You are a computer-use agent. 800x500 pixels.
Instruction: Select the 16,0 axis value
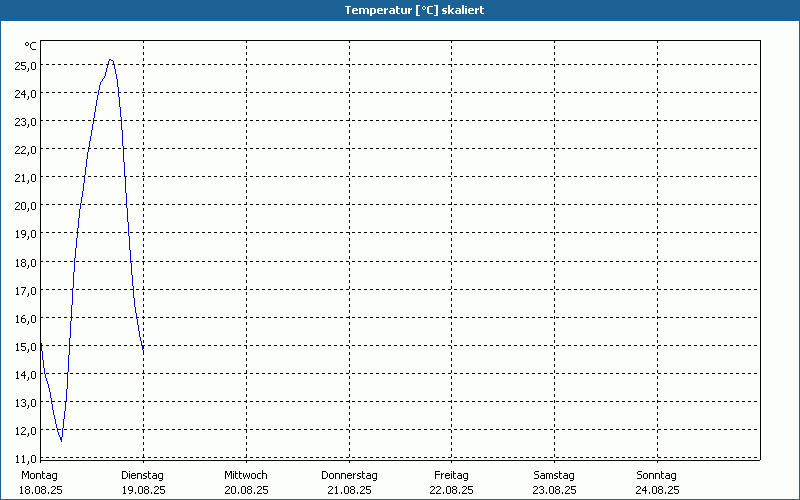pos(26,319)
